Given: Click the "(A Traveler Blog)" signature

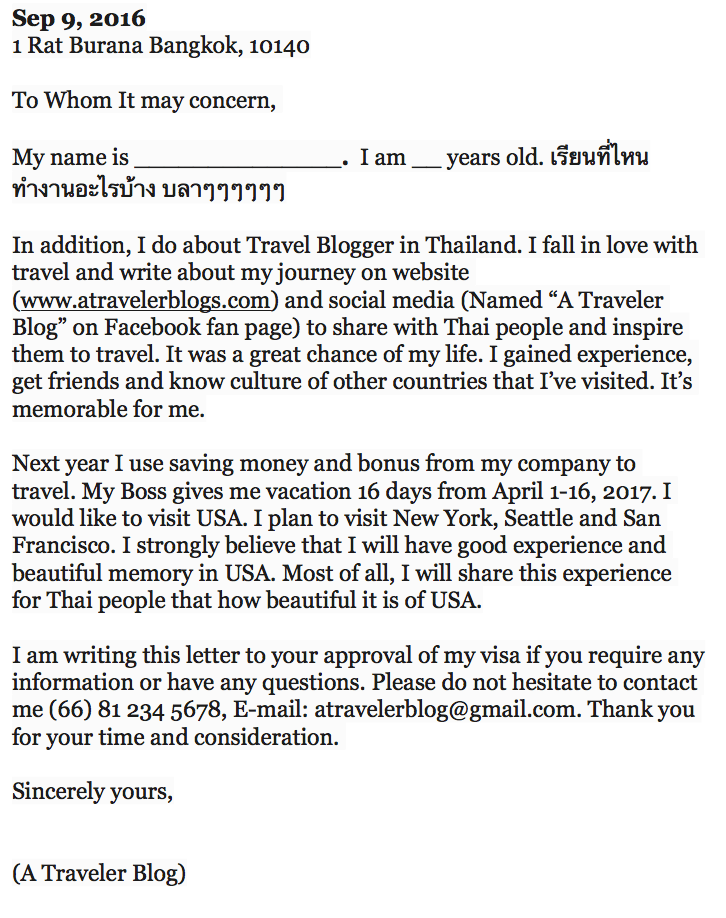Looking at the screenshot, I should click(x=99, y=873).
